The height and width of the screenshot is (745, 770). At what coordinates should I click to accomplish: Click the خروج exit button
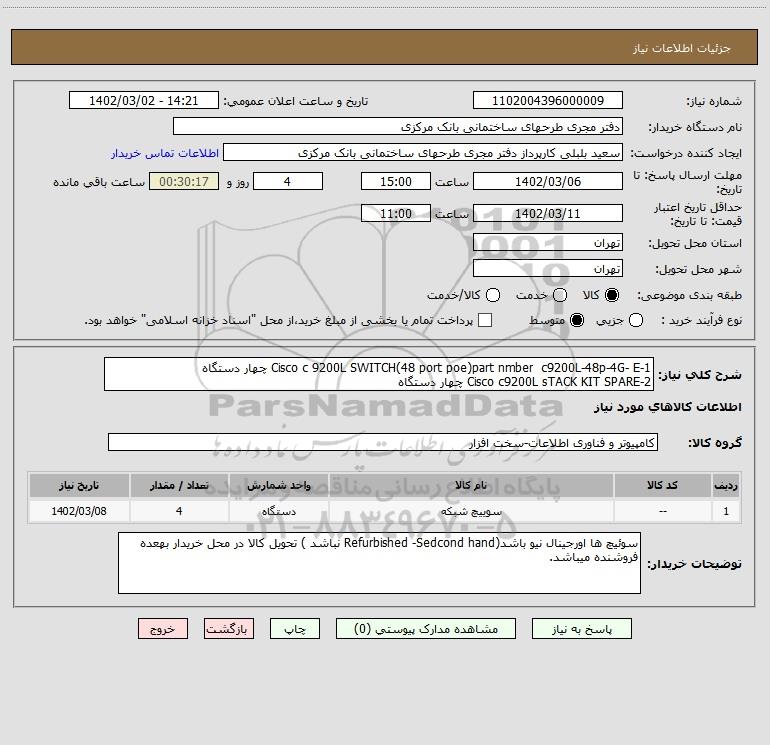[x=163, y=629]
